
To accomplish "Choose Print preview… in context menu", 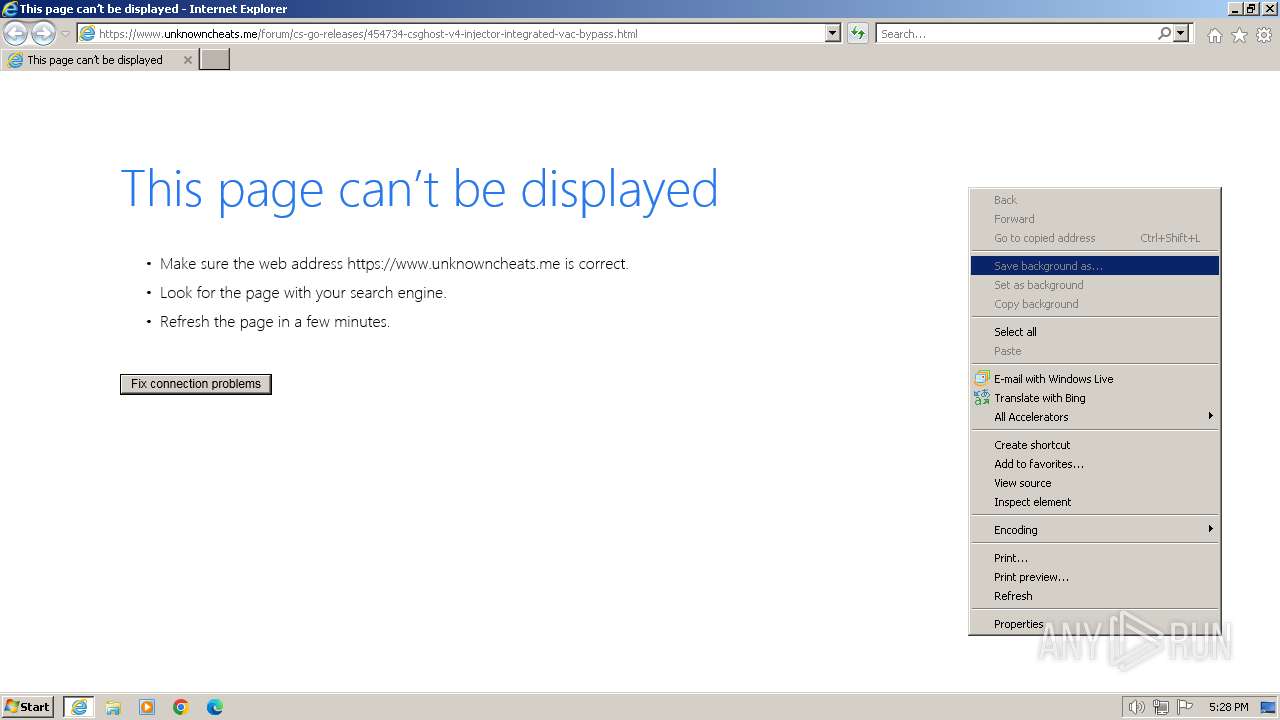I will 1095,577.
